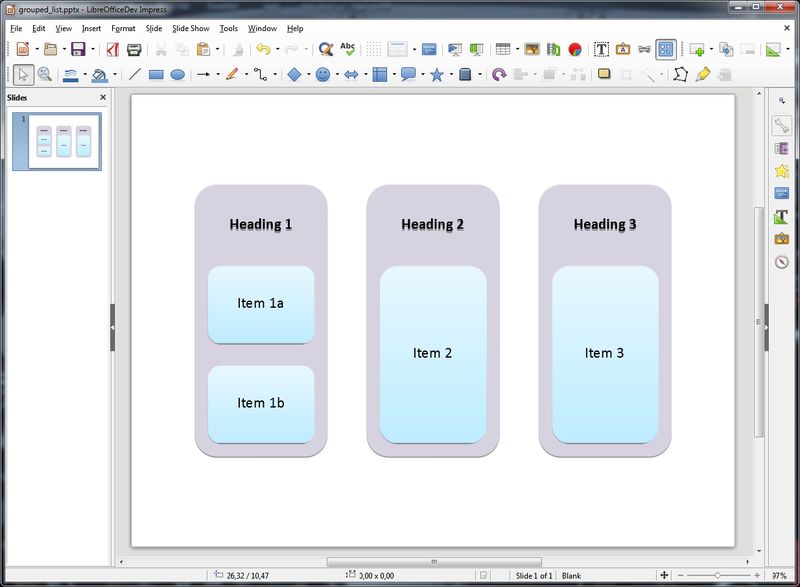Open sidebar Custom Animation star deck

coord(782,171)
